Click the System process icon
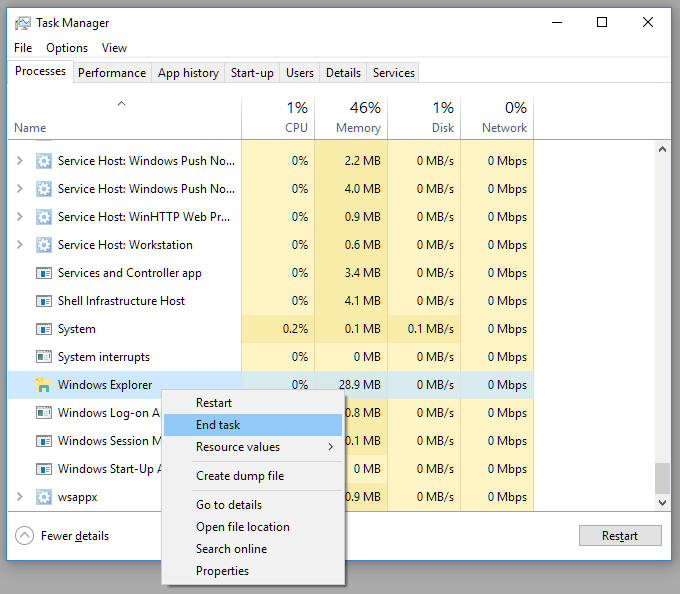The height and width of the screenshot is (594, 680). [x=43, y=329]
